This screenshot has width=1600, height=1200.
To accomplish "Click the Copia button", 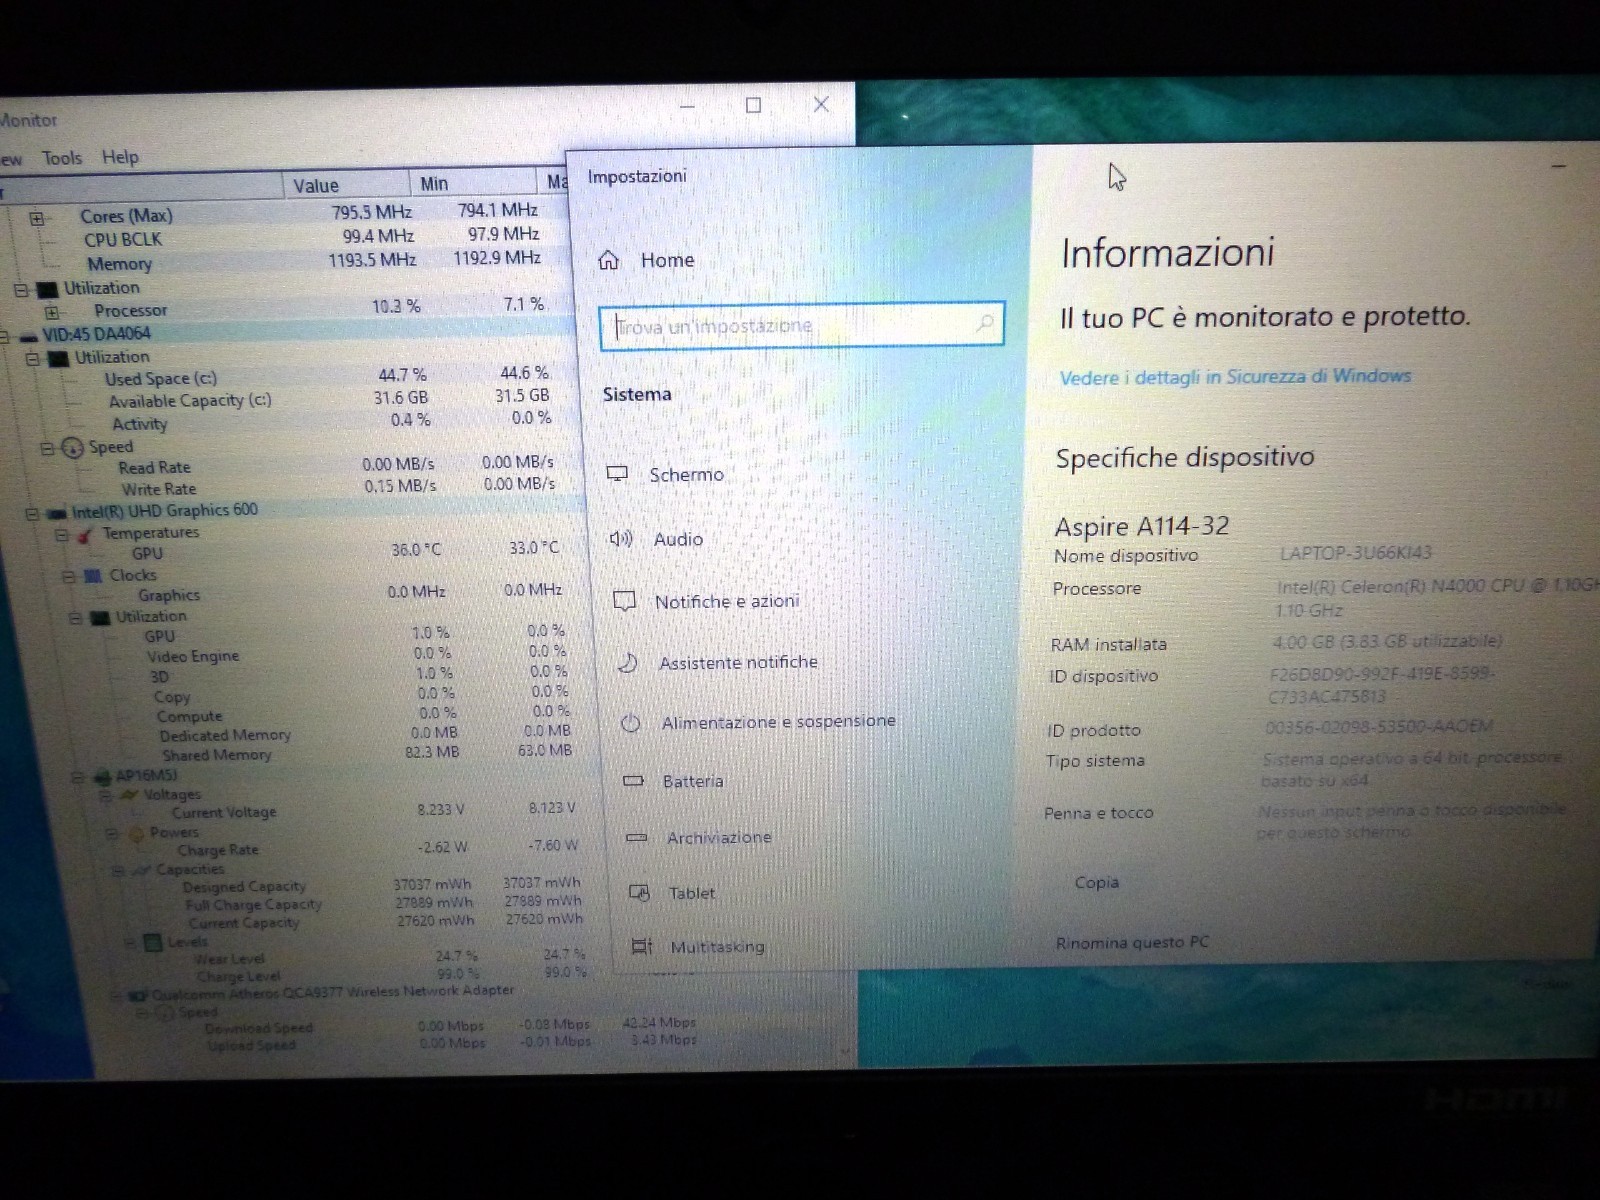I will [x=1096, y=882].
